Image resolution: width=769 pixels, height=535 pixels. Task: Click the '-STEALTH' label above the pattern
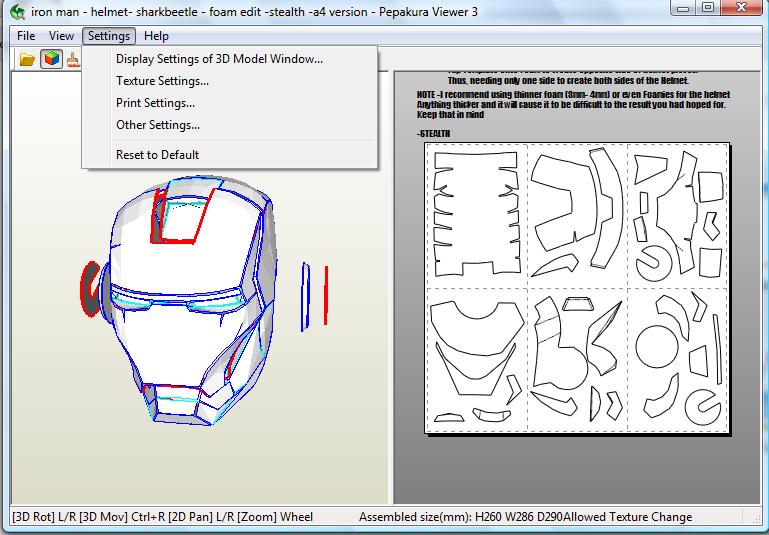pos(434,133)
